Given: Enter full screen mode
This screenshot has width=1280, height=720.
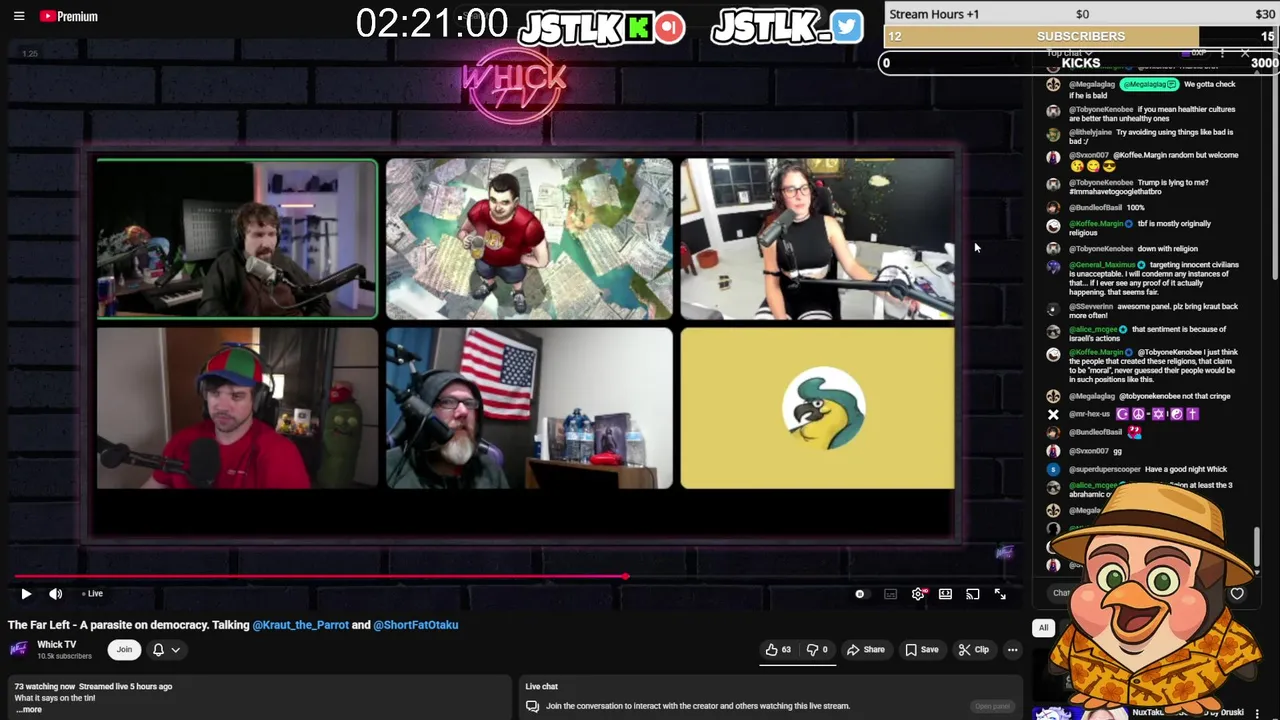Looking at the screenshot, I should [x=1000, y=594].
